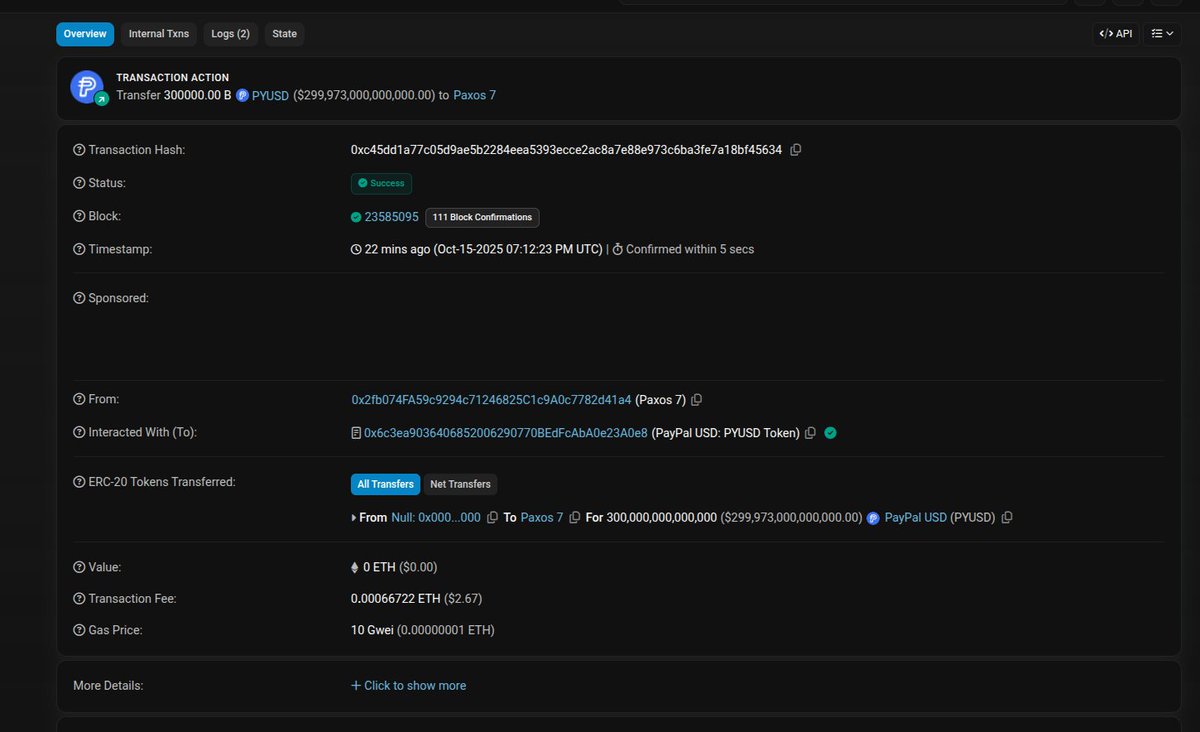Select the transaction hash text
Viewport: 1200px width, 732px height.
[566, 150]
